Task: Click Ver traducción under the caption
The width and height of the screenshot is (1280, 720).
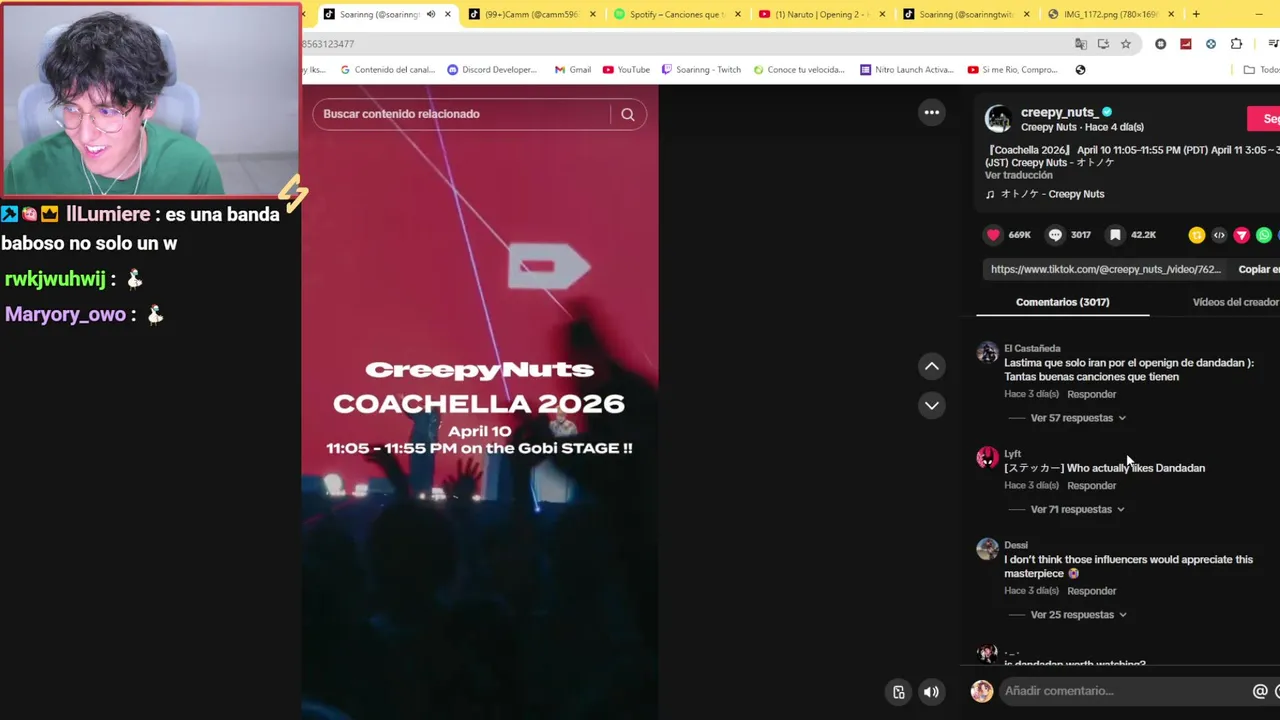Action: pos(1019,175)
